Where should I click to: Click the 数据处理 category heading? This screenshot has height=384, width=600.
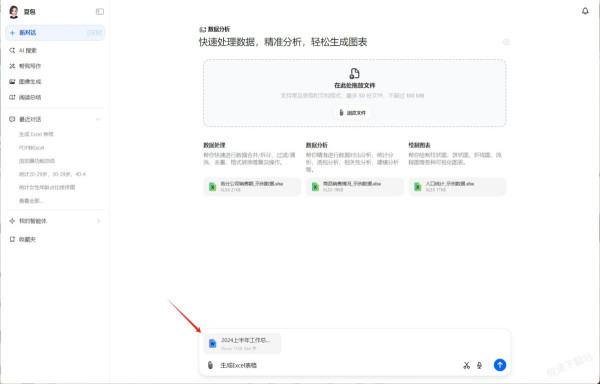[214, 145]
